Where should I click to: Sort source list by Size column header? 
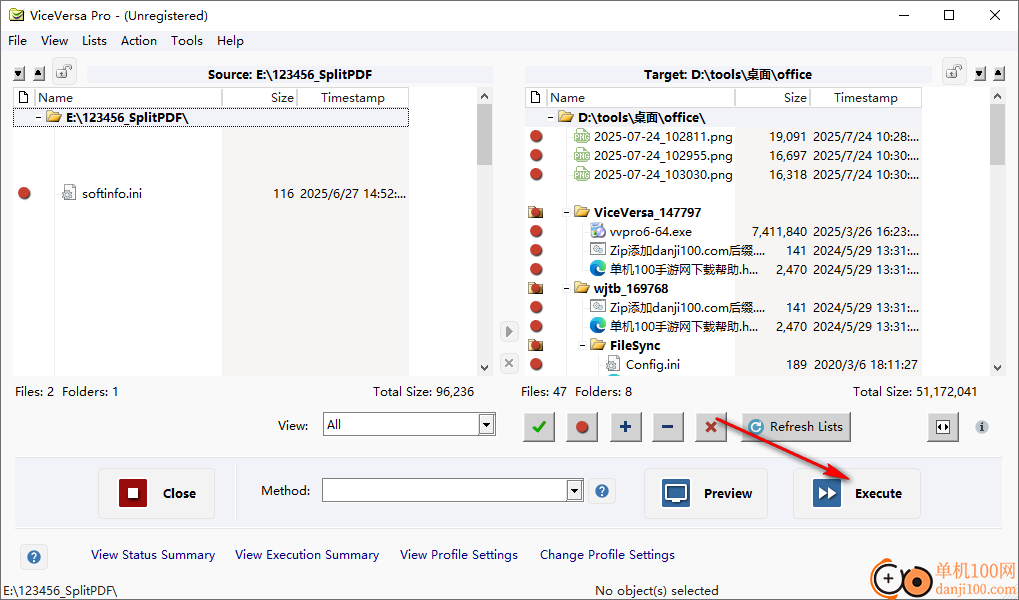point(259,98)
